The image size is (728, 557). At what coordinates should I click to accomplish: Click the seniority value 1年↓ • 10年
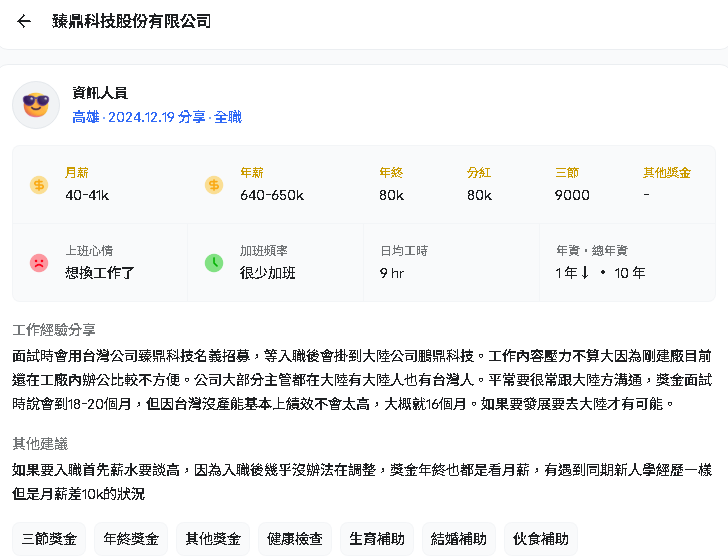600,273
